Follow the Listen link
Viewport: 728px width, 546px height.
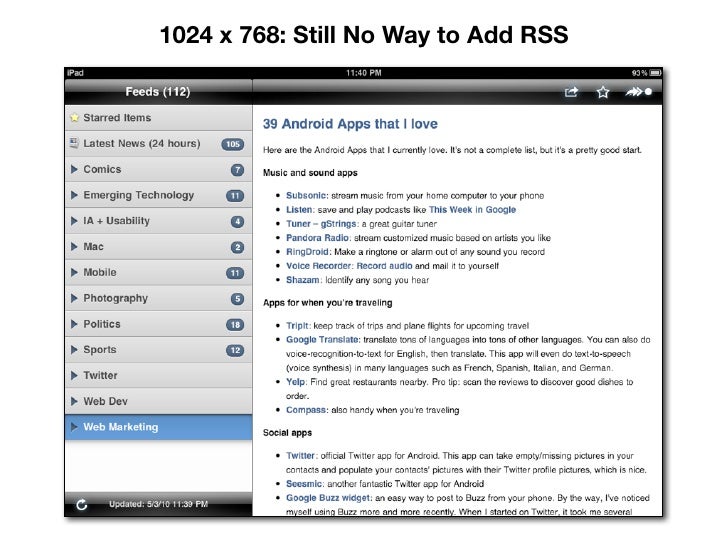click(299, 210)
